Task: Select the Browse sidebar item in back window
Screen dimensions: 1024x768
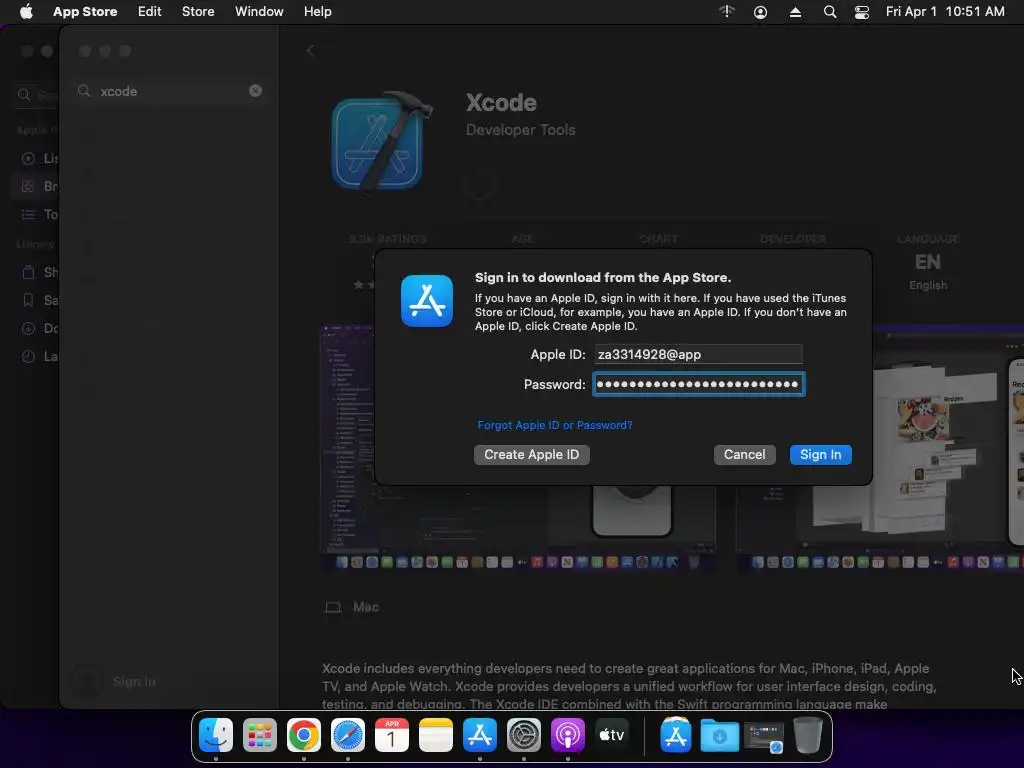Action: pyautogui.click(x=35, y=187)
